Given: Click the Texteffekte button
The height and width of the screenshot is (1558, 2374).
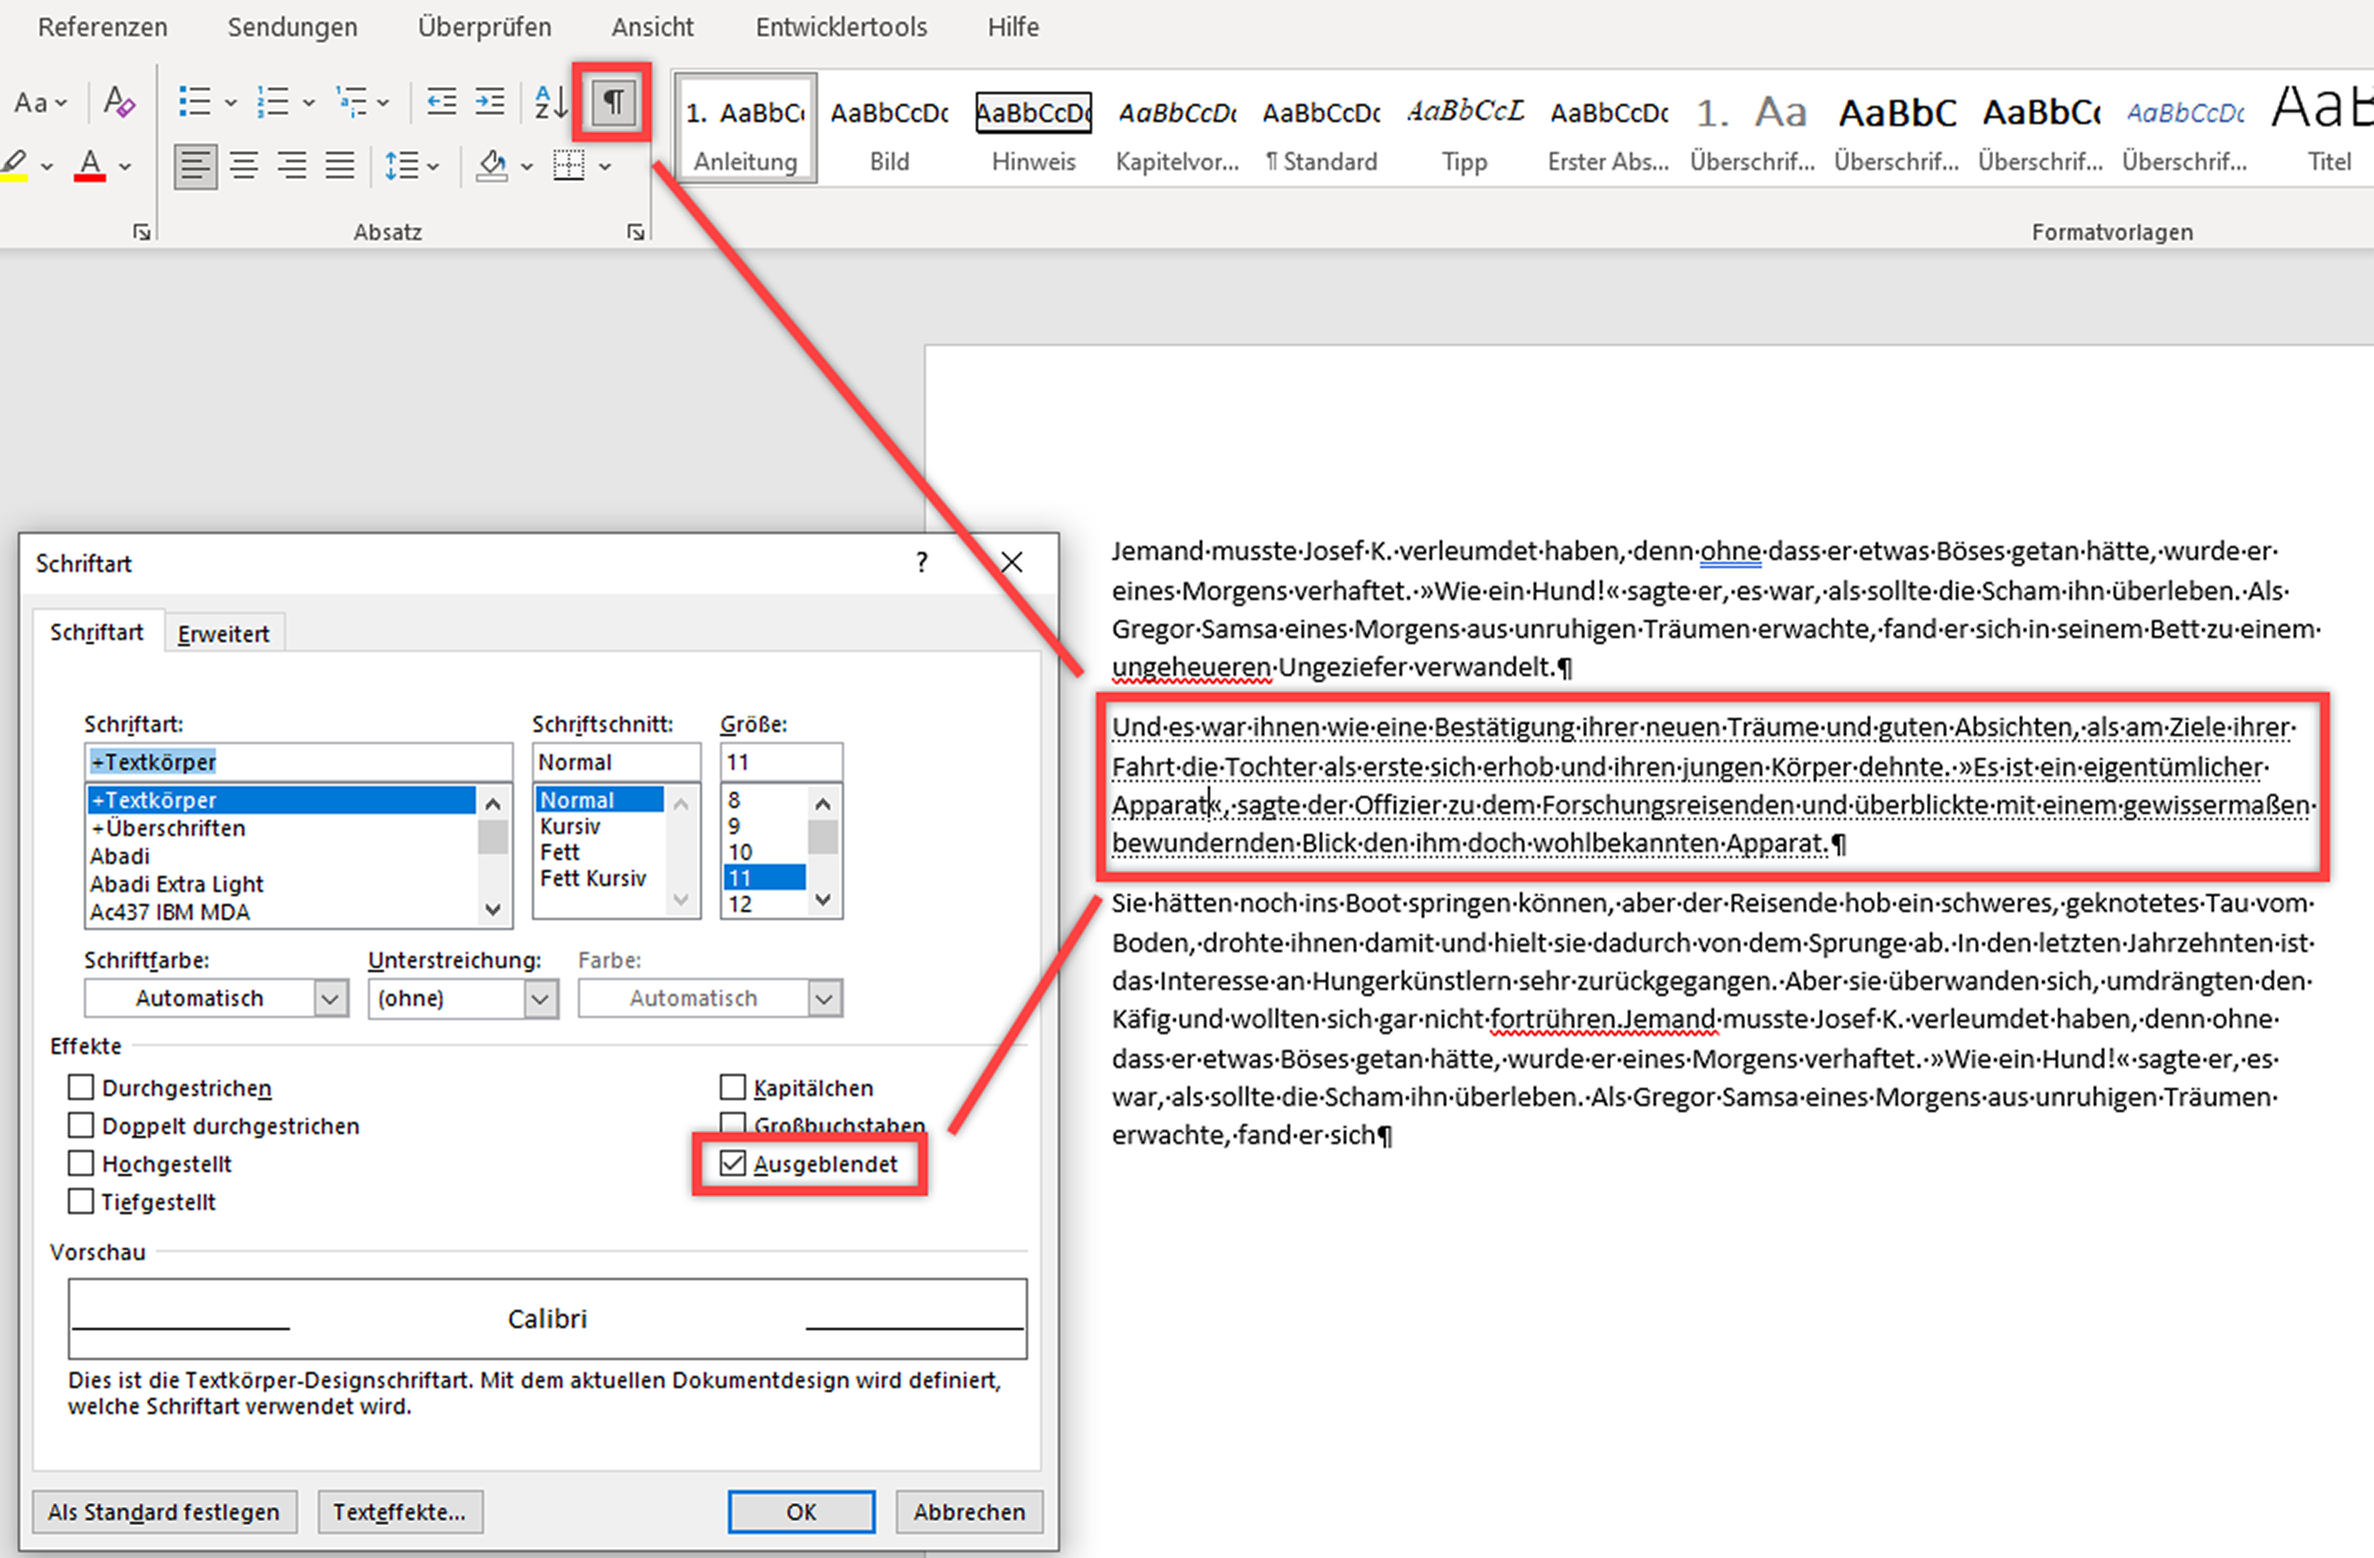Looking at the screenshot, I should point(399,1511).
